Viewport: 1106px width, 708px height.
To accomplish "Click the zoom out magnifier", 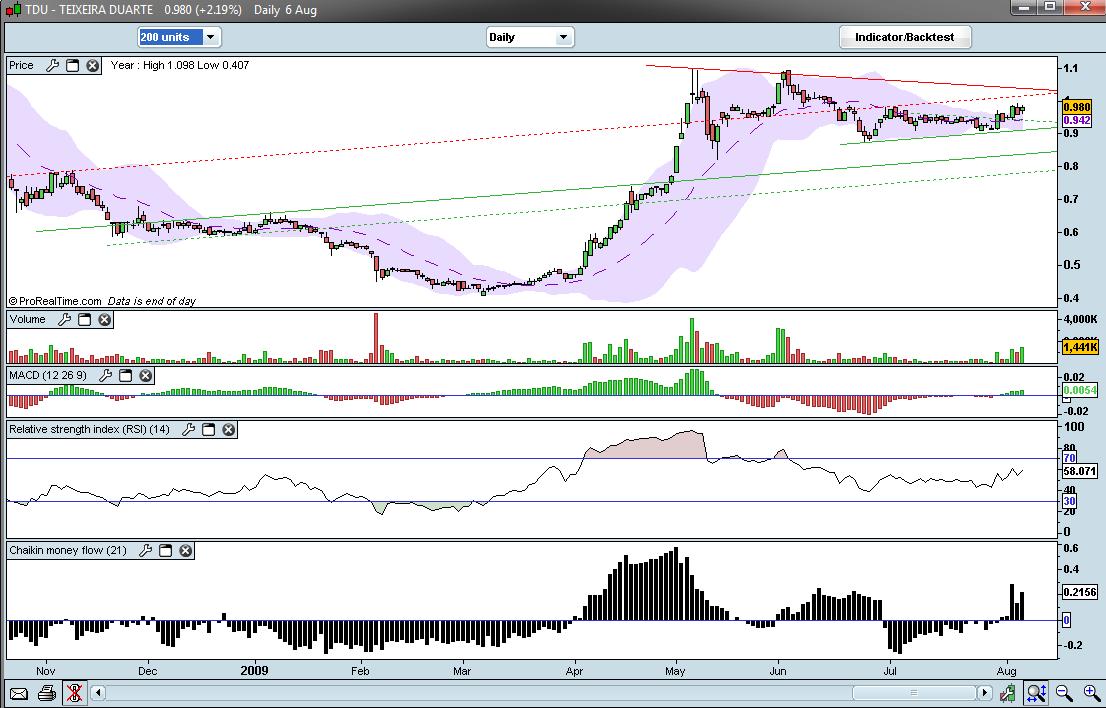I will 1064,693.
